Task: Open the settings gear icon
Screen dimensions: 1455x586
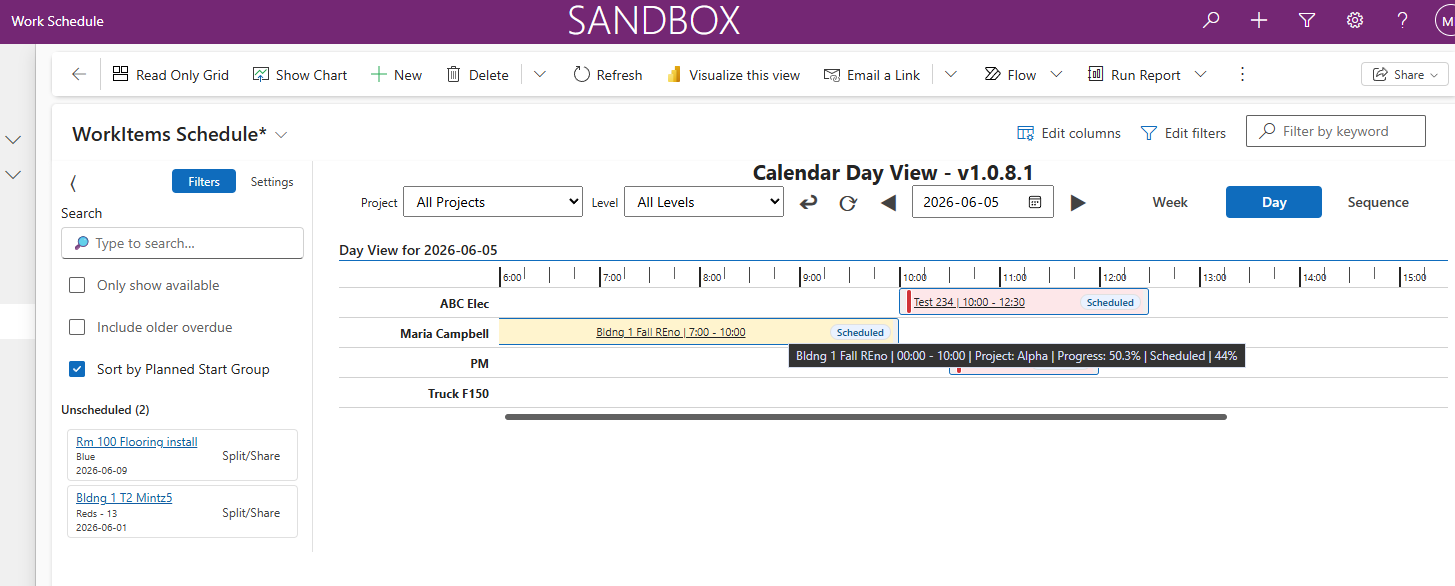Action: tap(1355, 20)
